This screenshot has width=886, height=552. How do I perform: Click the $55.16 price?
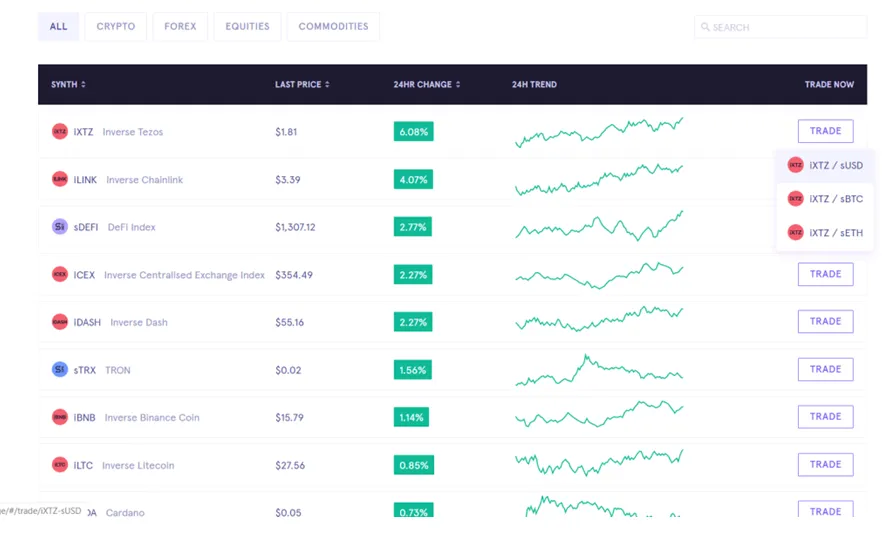pos(289,322)
